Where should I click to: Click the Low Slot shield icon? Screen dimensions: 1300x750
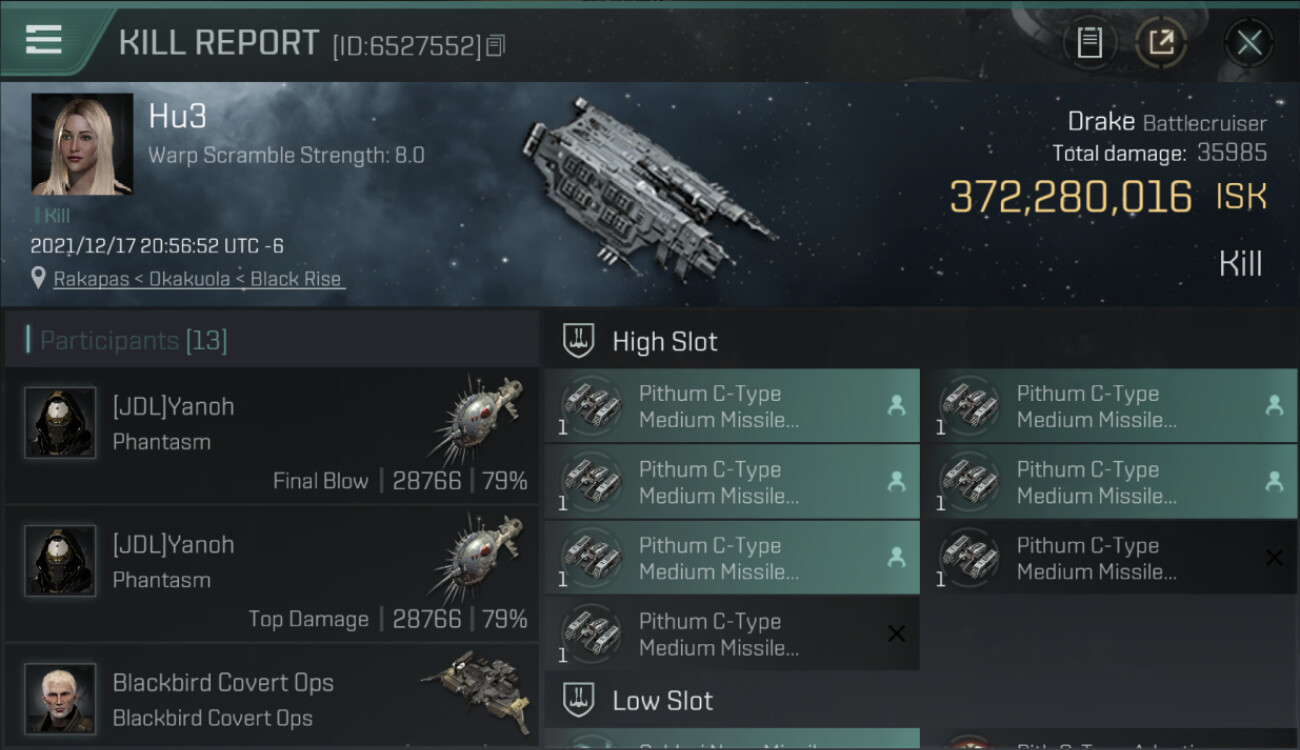point(580,700)
